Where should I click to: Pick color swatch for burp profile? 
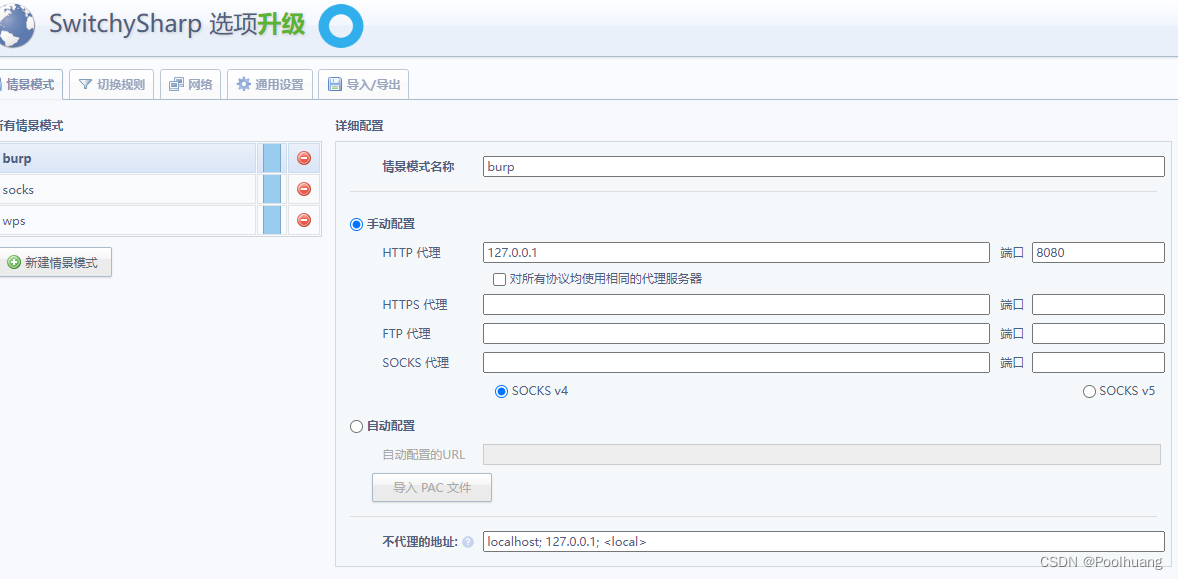pos(272,158)
